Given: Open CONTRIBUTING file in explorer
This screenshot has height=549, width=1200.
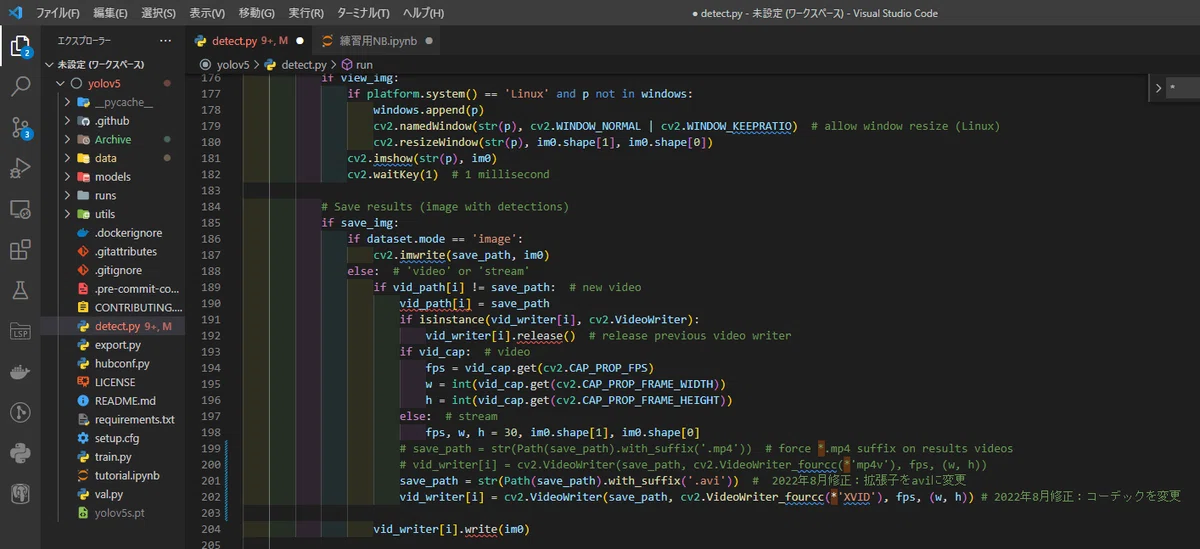Looking at the screenshot, I should (x=138, y=307).
